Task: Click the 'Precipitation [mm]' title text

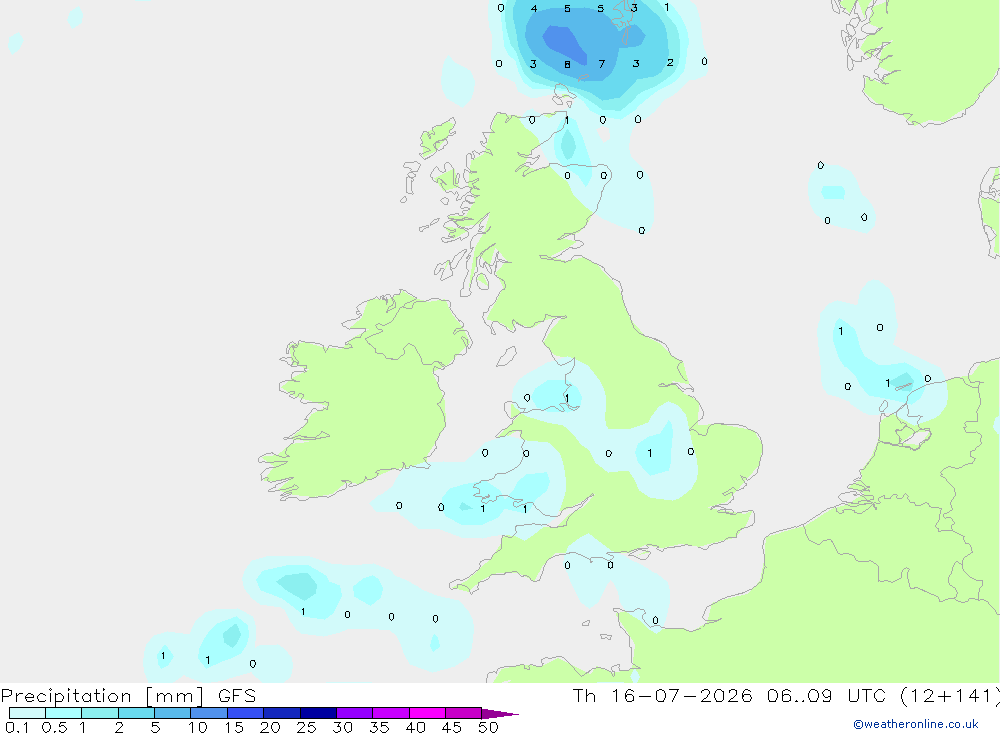Action: click(x=102, y=696)
